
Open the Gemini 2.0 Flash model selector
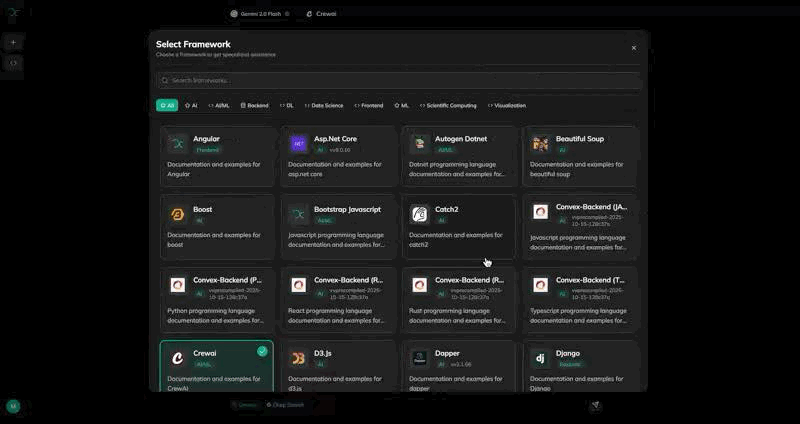pos(260,14)
